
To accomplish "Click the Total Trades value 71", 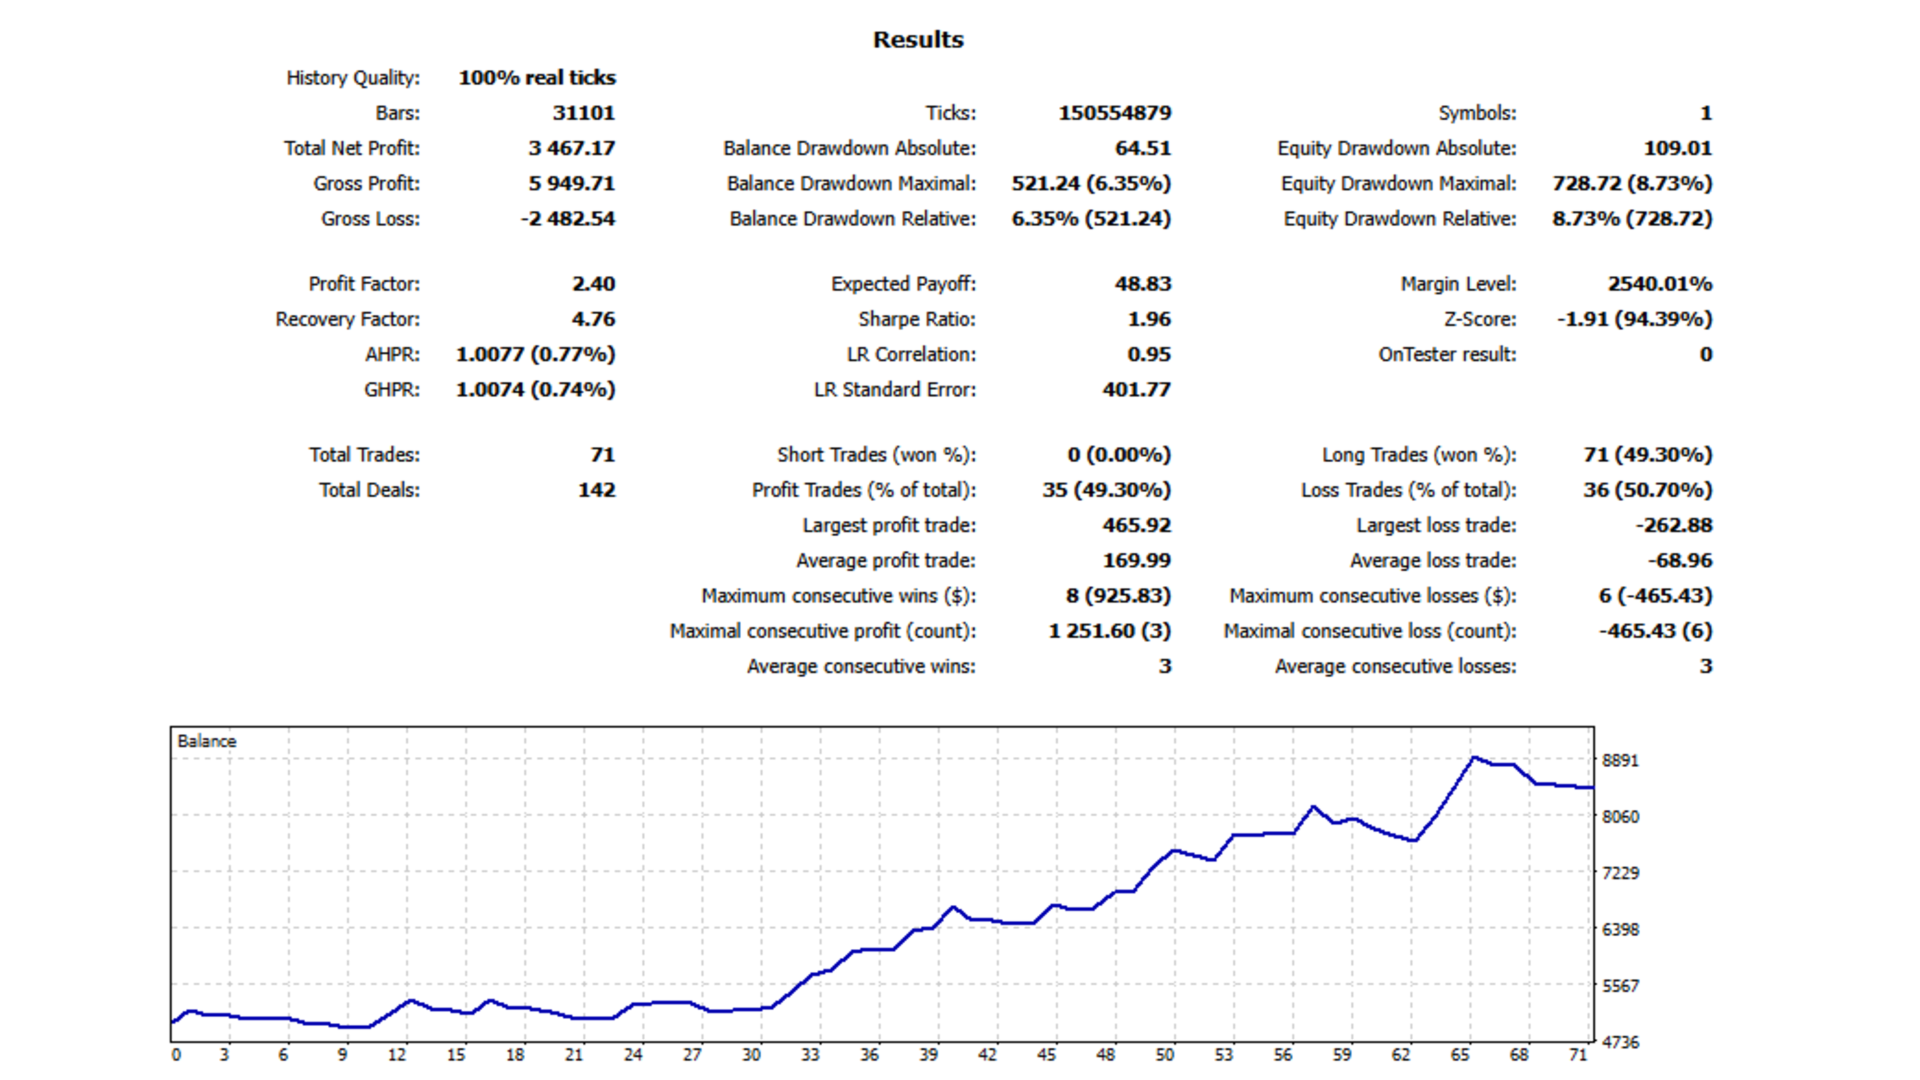I will click(x=602, y=455).
